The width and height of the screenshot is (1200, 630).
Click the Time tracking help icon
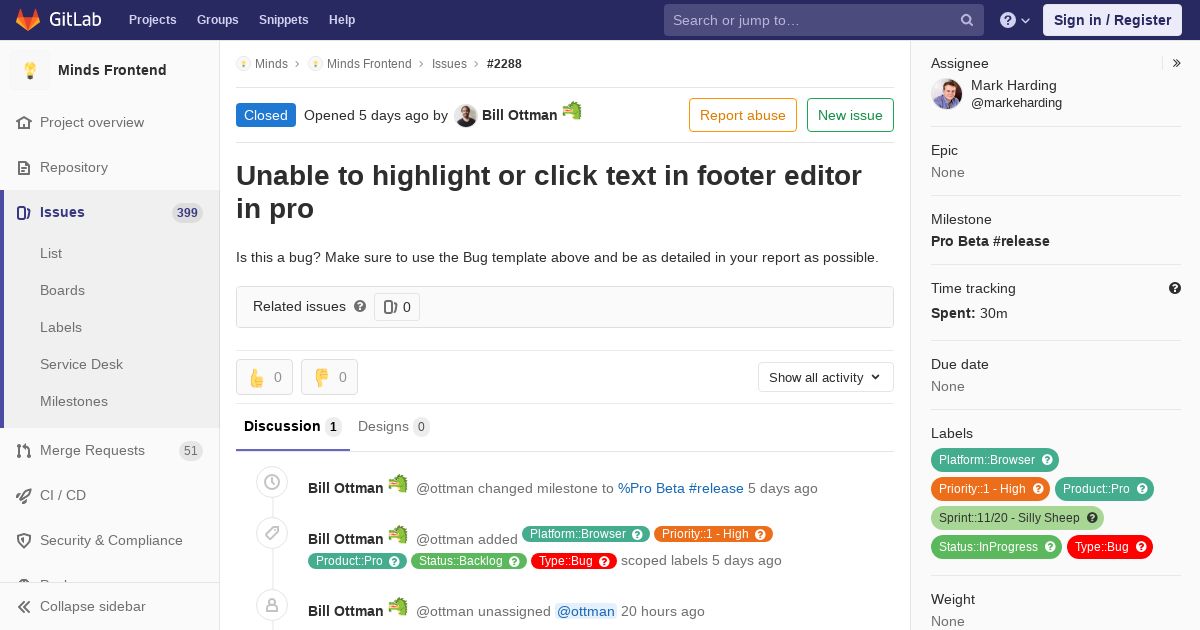(x=1175, y=288)
